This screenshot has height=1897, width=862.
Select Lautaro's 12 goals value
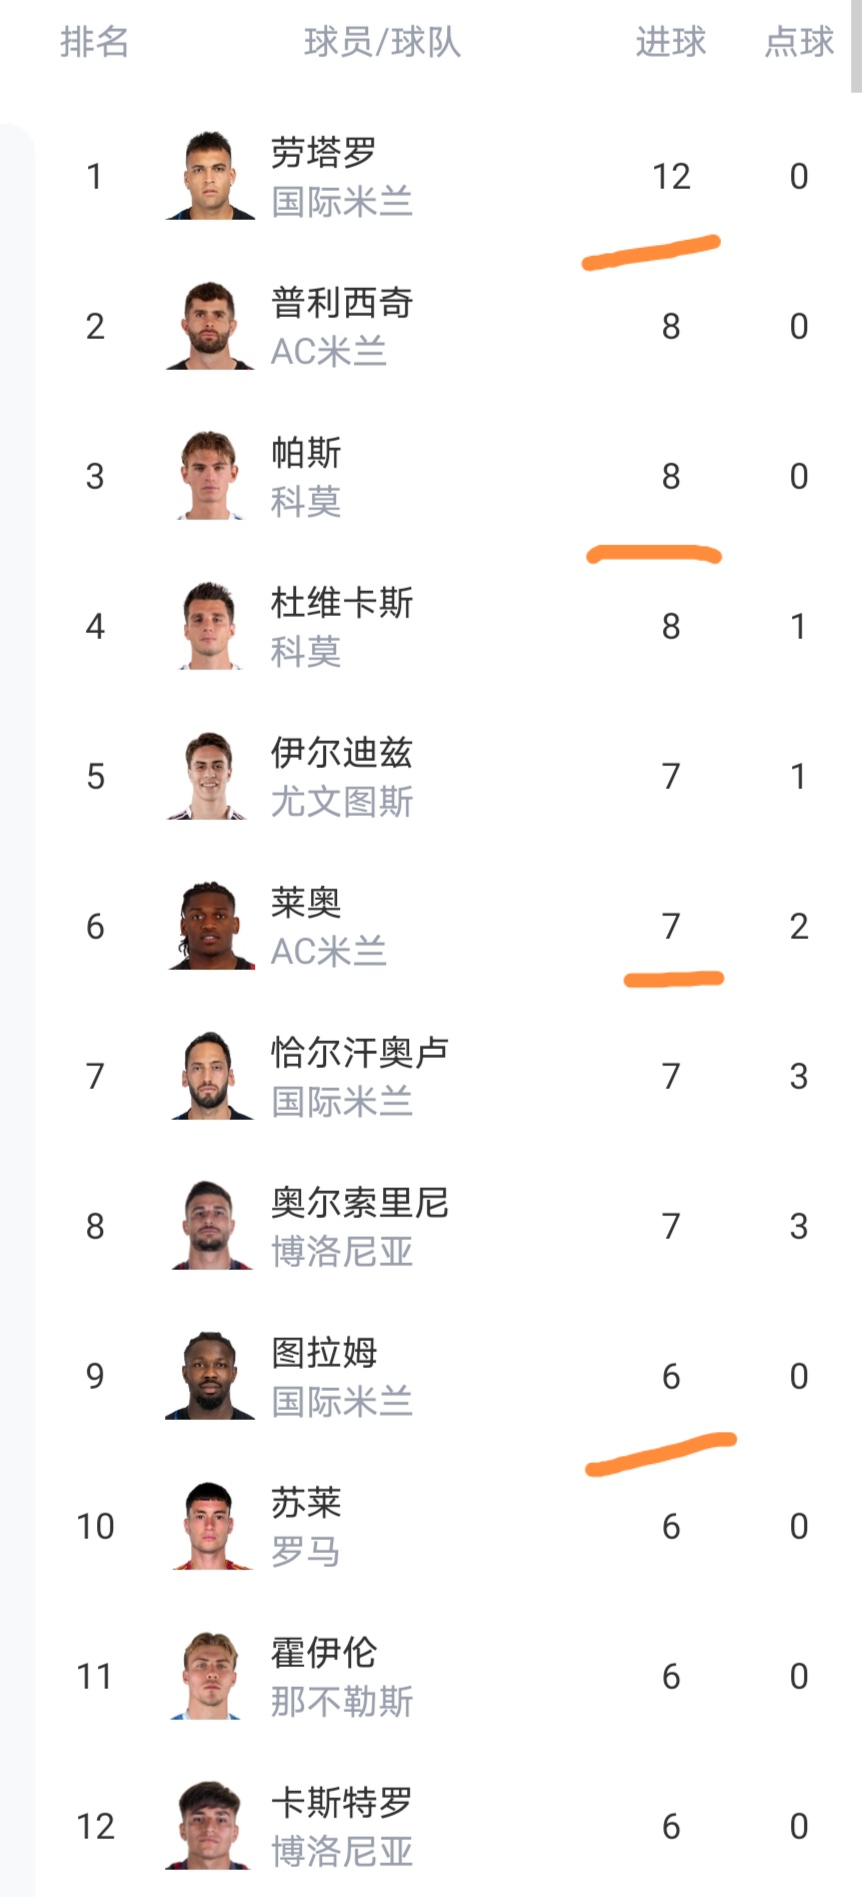671,177
